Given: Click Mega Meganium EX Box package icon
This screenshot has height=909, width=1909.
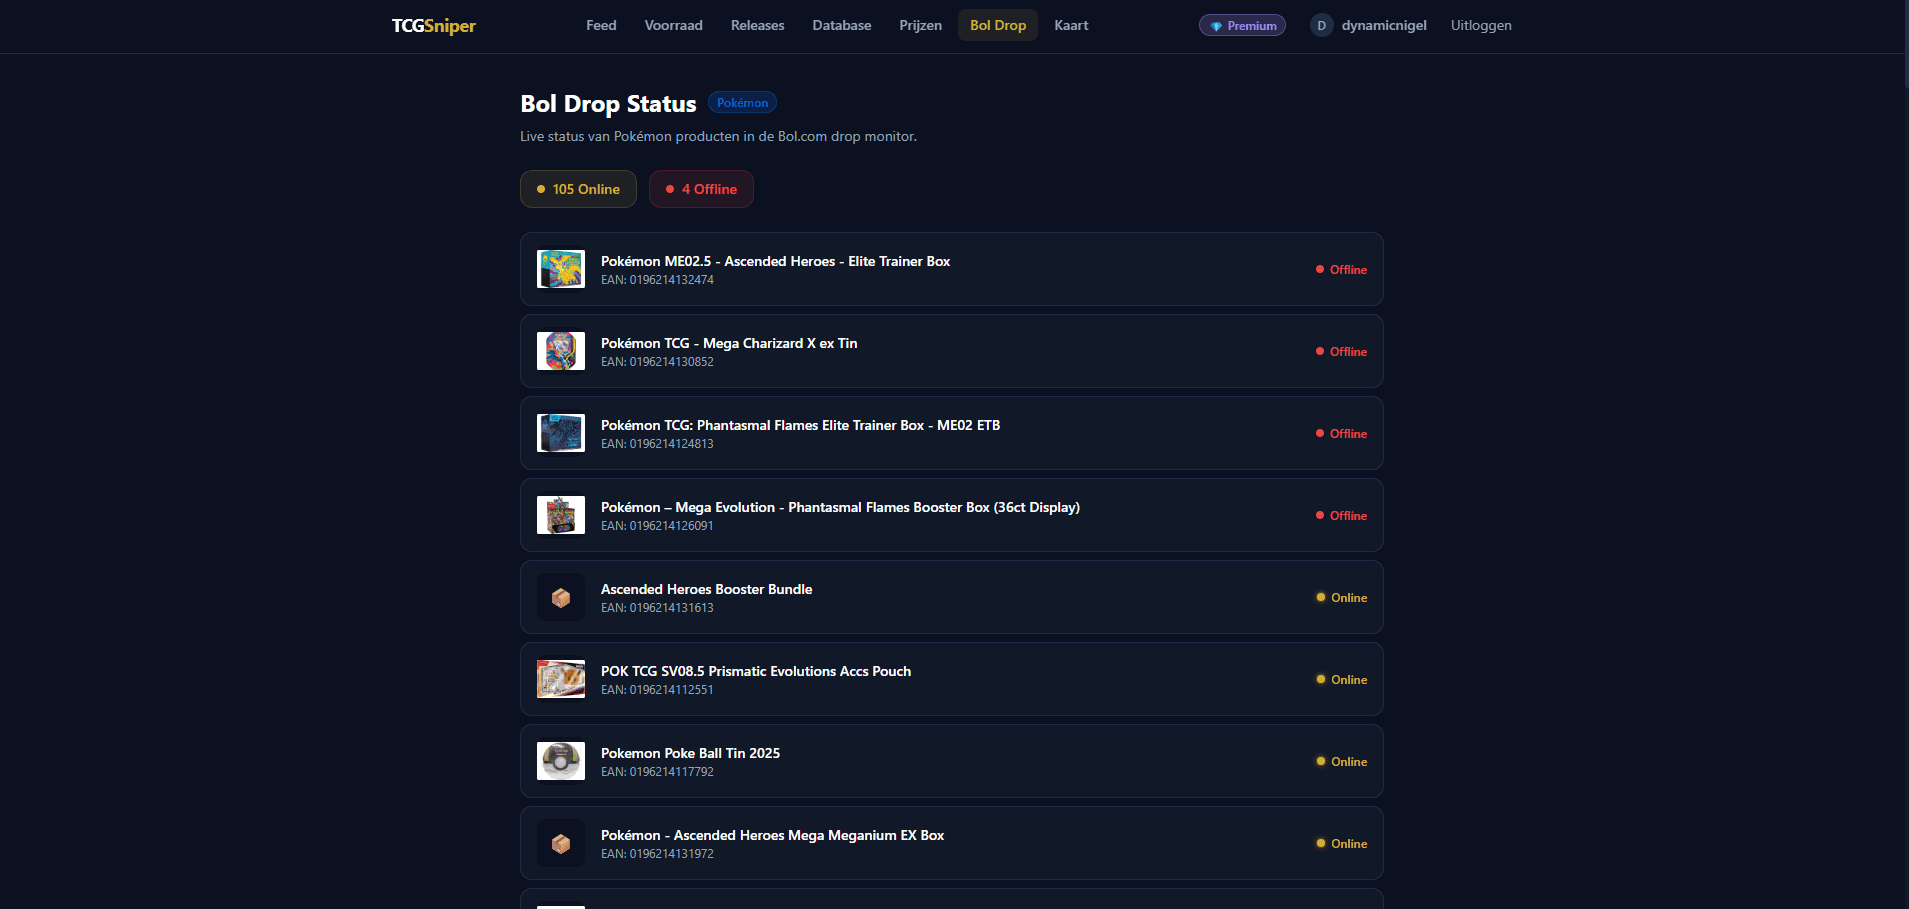Looking at the screenshot, I should [561, 843].
